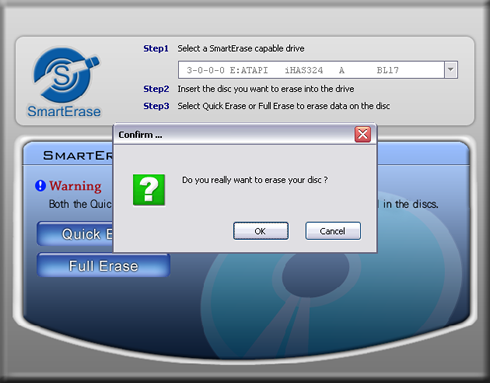This screenshot has width=490, height=383.
Task: Confirm erase by clicking OK
Action: point(261,231)
